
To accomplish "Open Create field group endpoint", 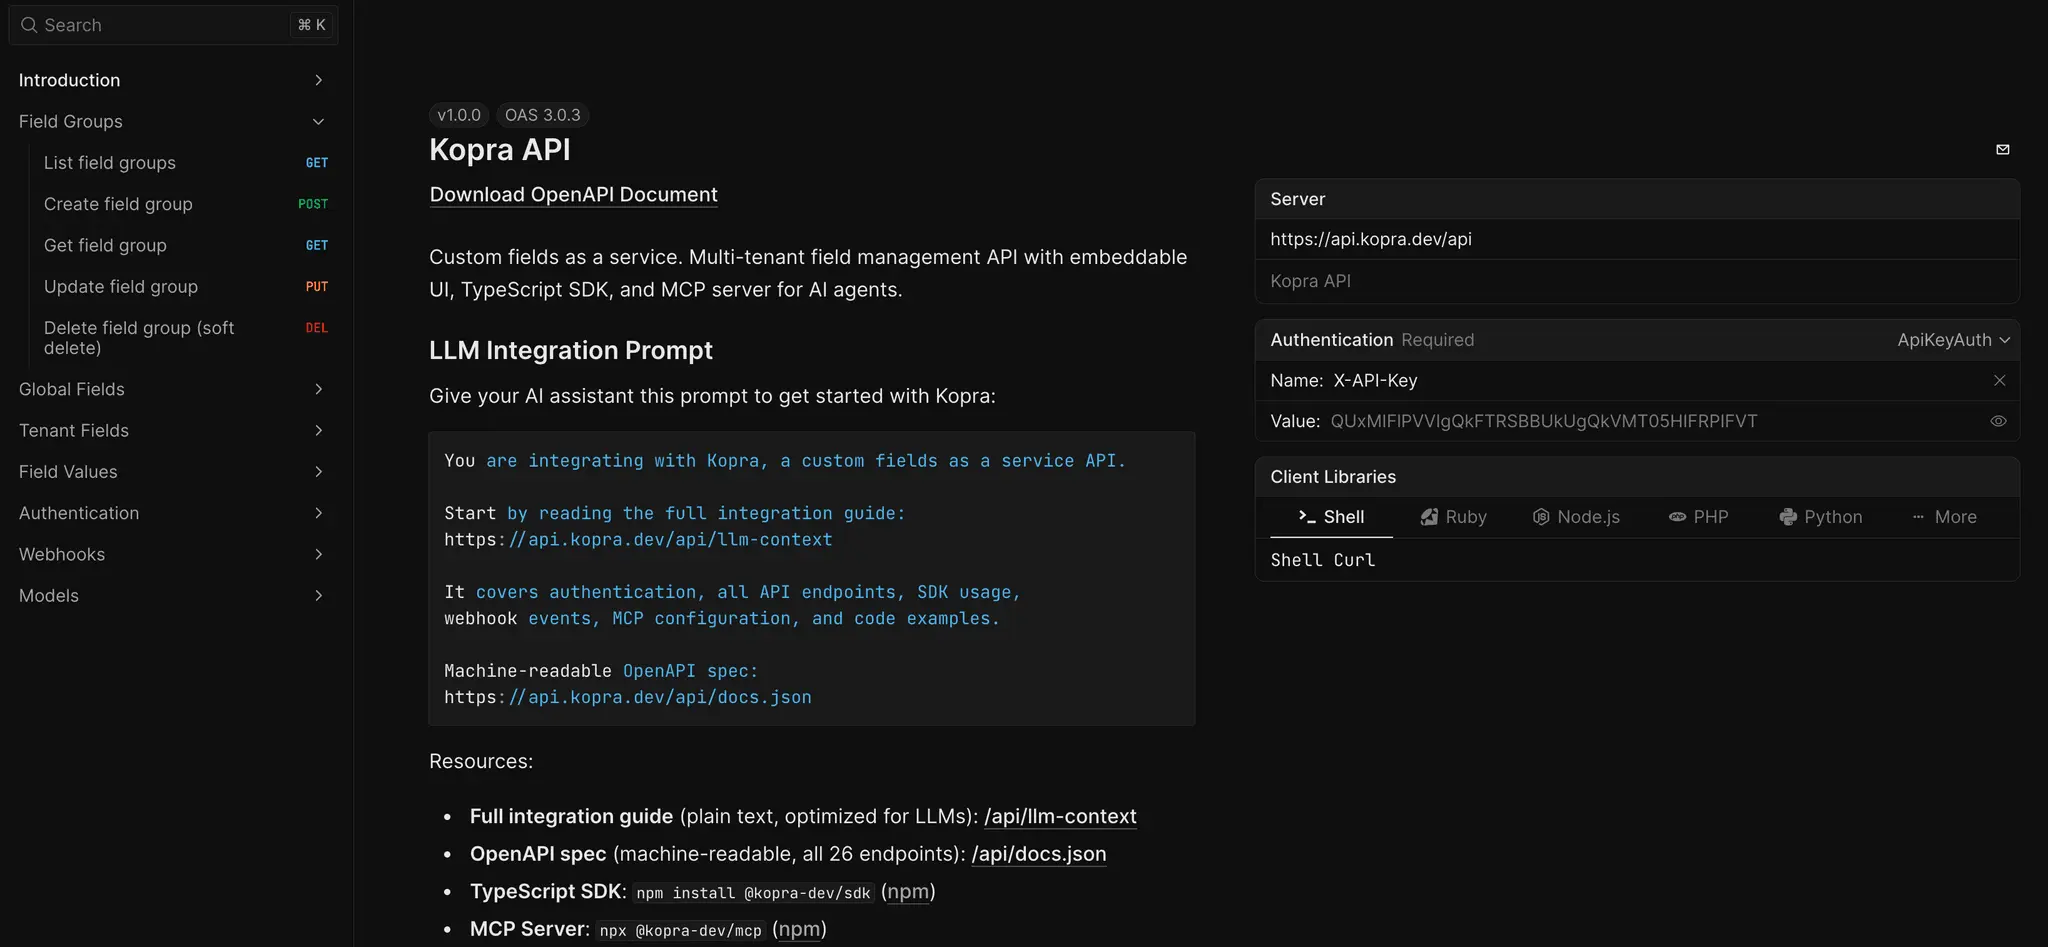I will point(186,204).
